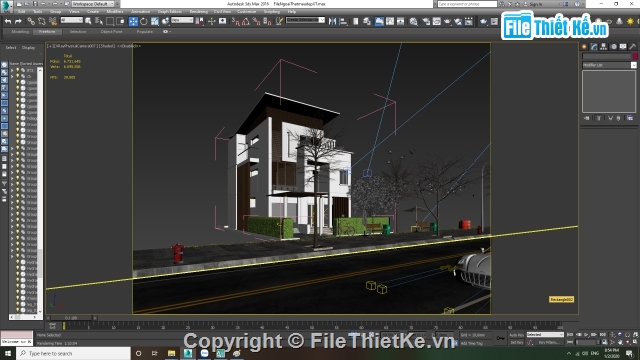The image size is (640, 360).
Task: Open the Modifiers menu
Action: (115, 12)
